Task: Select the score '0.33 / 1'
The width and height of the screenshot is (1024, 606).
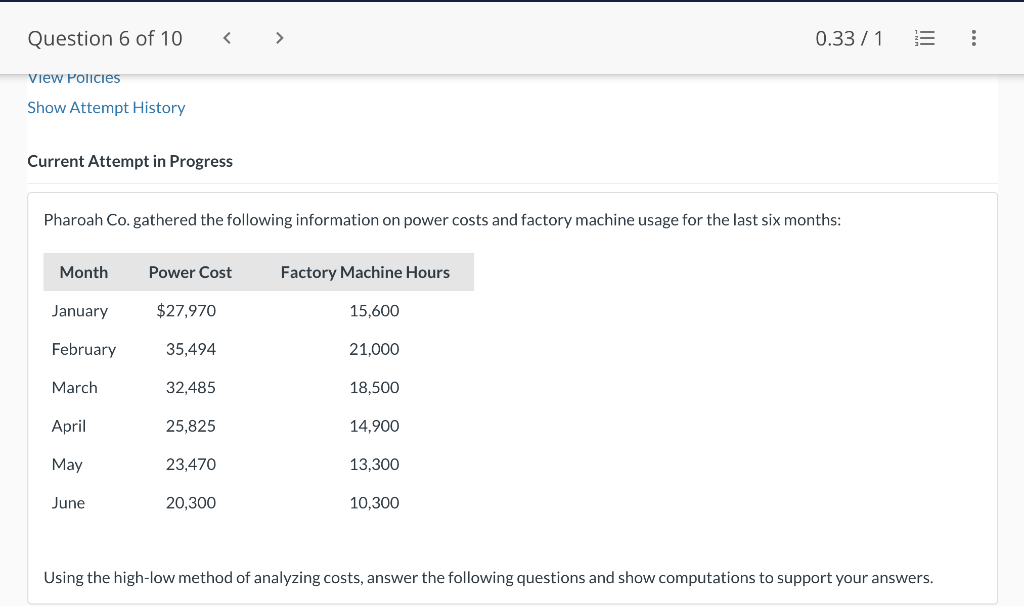Action: click(849, 39)
